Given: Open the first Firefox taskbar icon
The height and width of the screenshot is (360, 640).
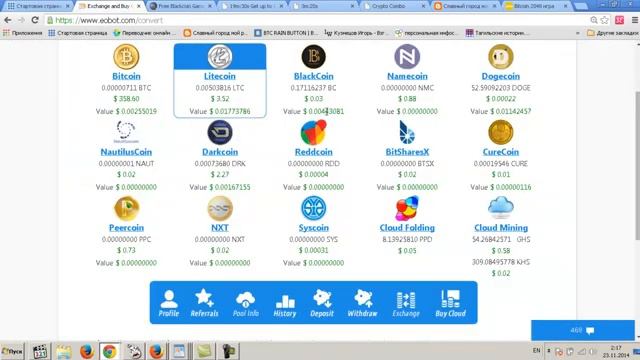Looking at the screenshot, I should (x=87, y=351).
